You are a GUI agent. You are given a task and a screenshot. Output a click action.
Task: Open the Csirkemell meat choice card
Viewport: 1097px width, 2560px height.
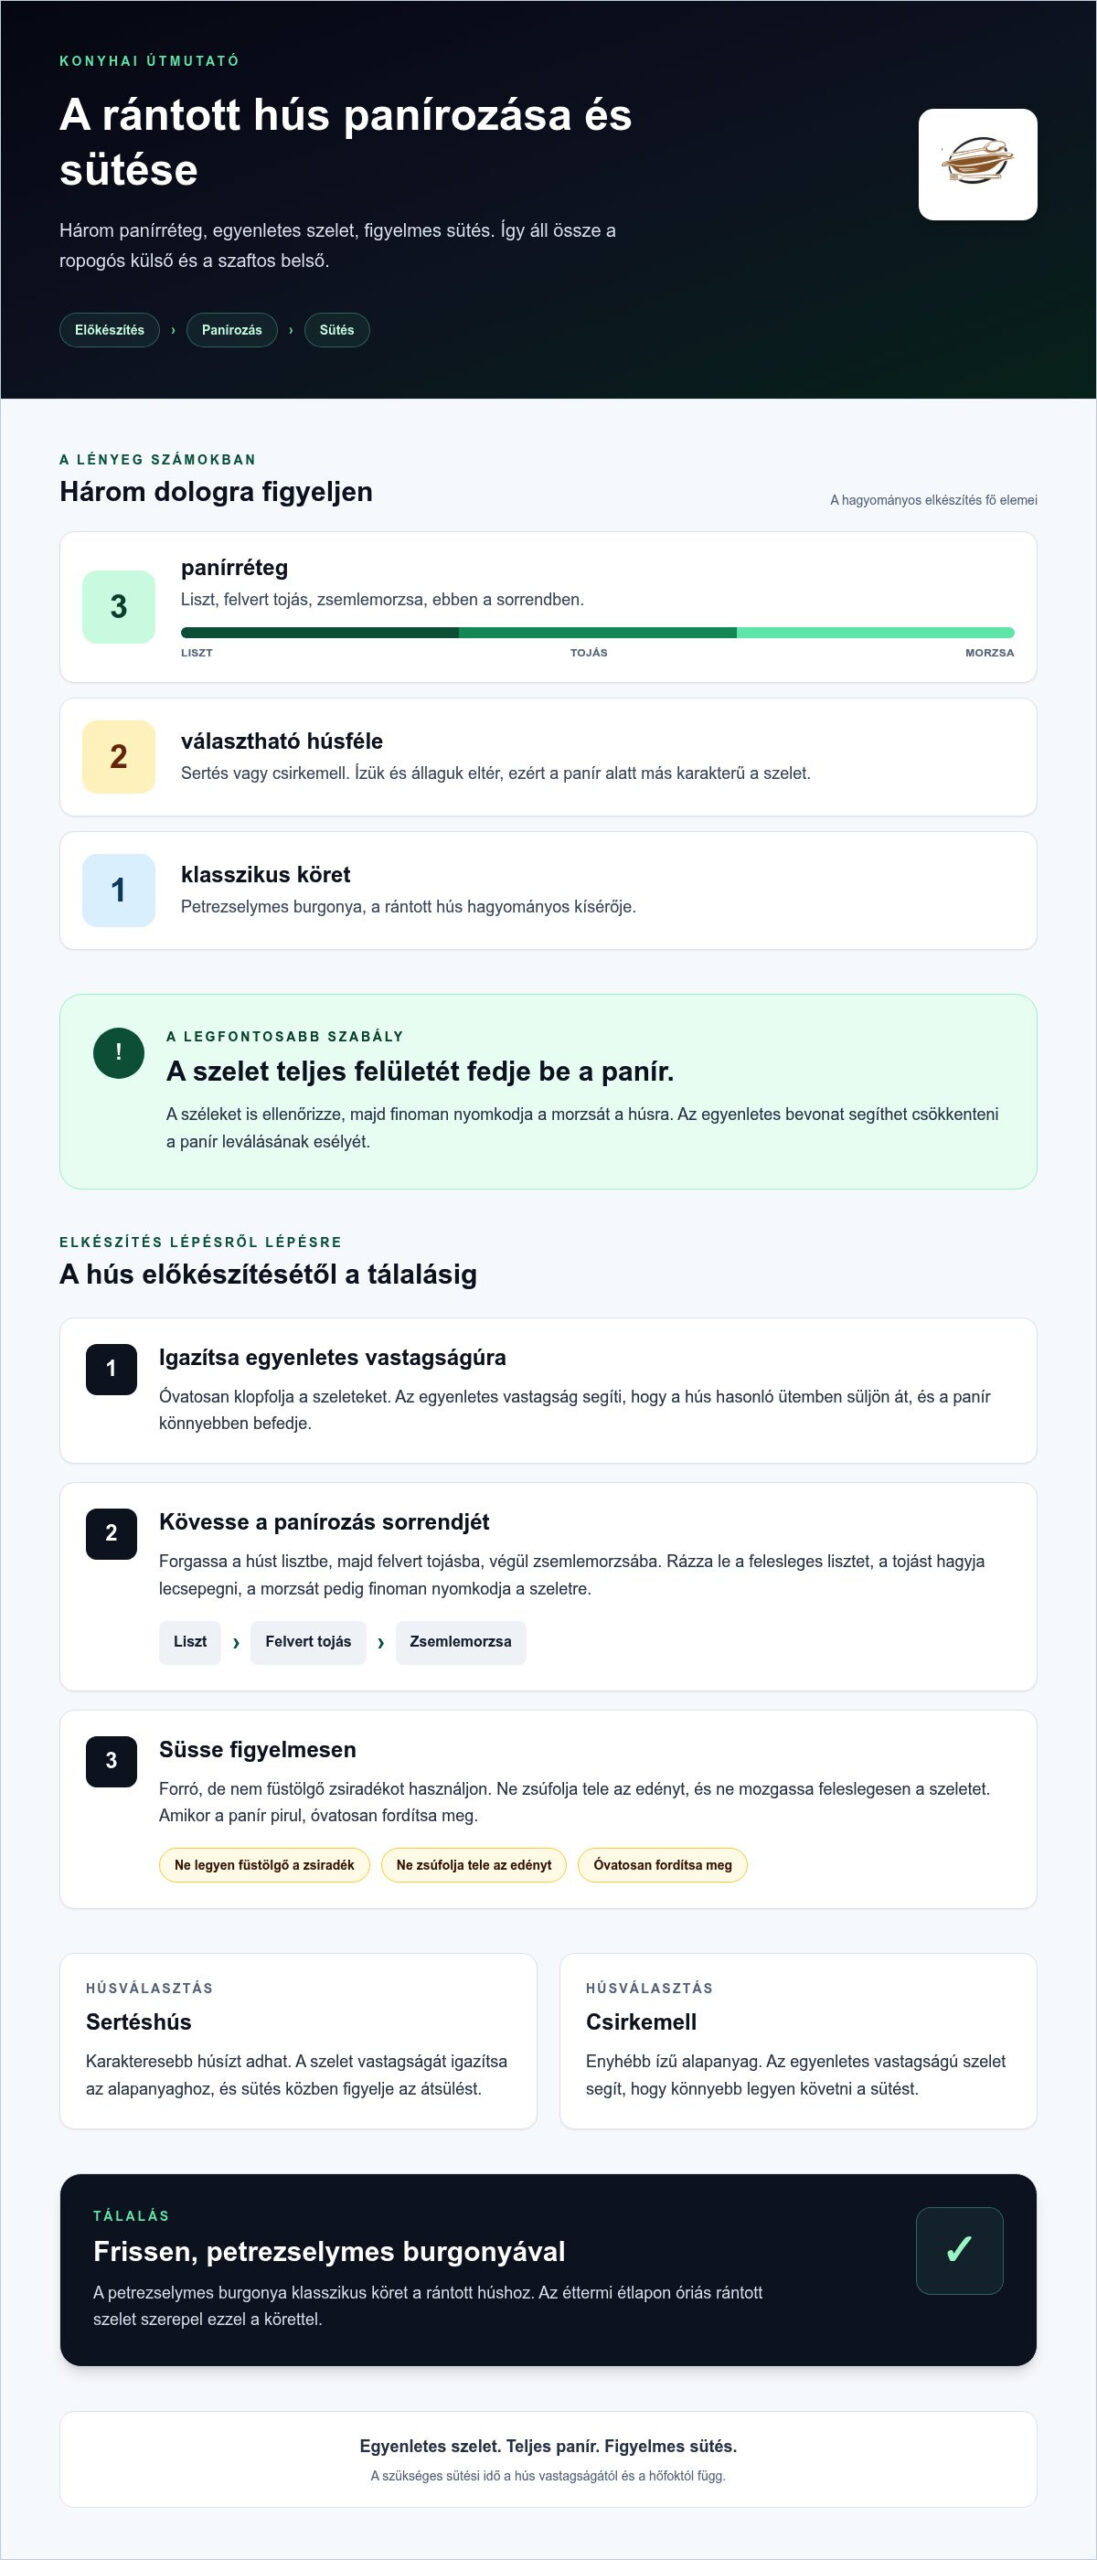click(x=798, y=2041)
